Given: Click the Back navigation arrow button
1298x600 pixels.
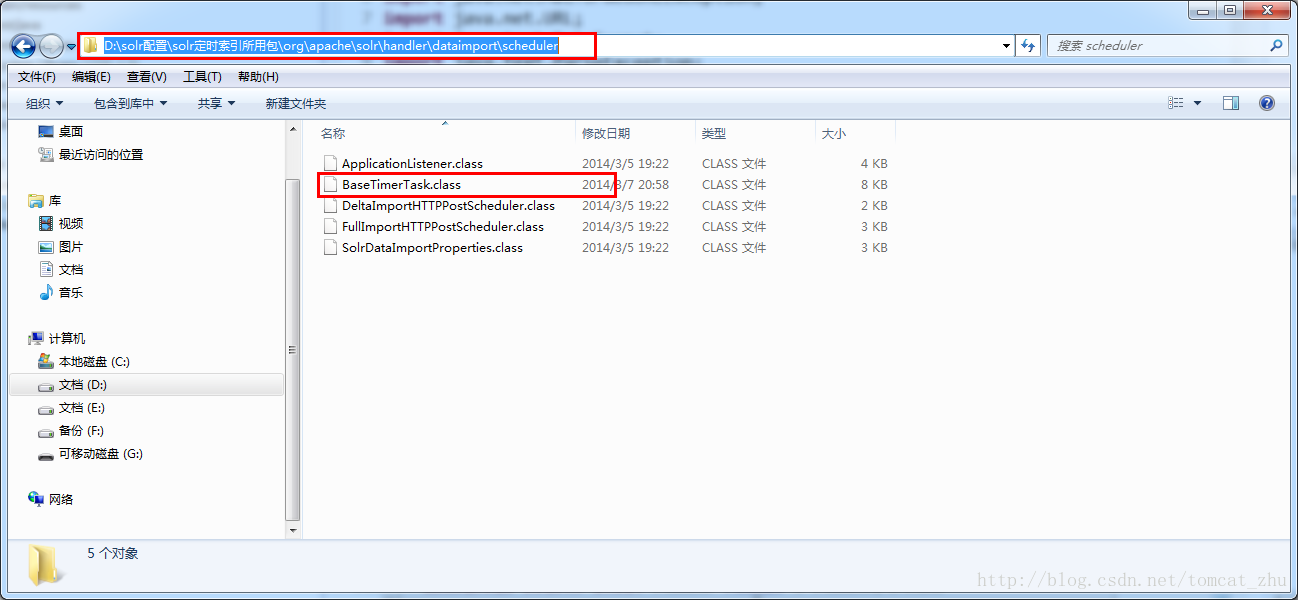Looking at the screenshot, I should click(24, 46).
